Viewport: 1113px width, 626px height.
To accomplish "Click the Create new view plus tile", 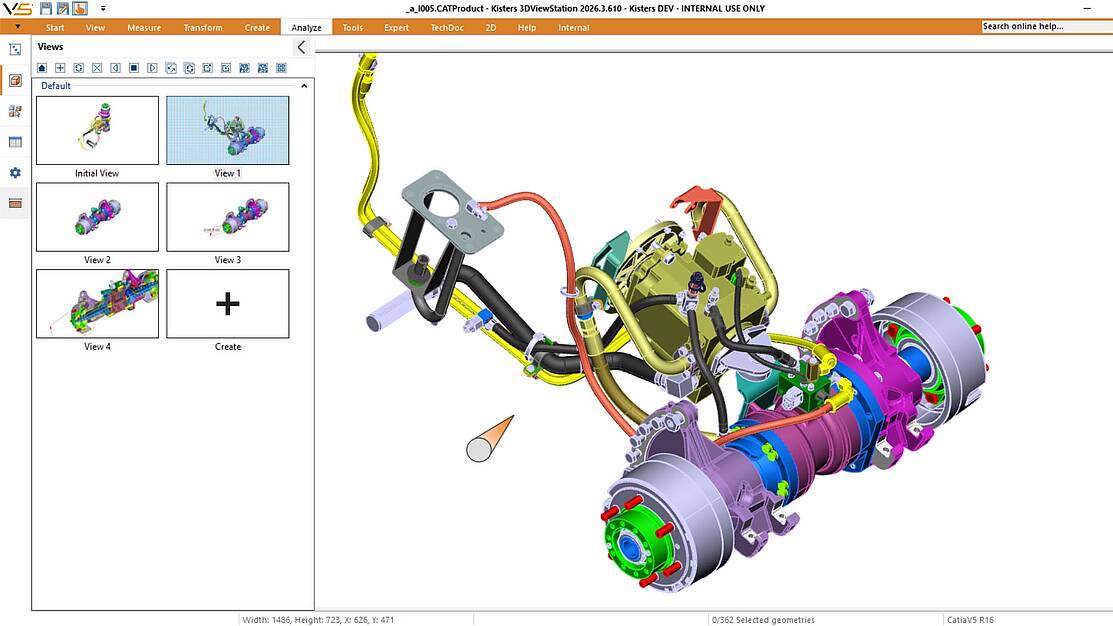I will click(x=228, y=304).
